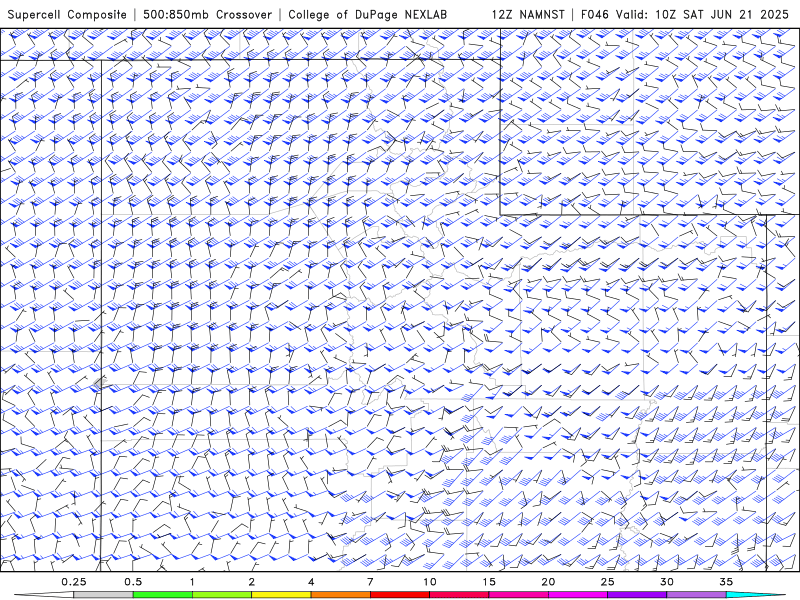800x600 pixels.
Task: Click the '1' legend value label
Action: [x=192, y=582]
